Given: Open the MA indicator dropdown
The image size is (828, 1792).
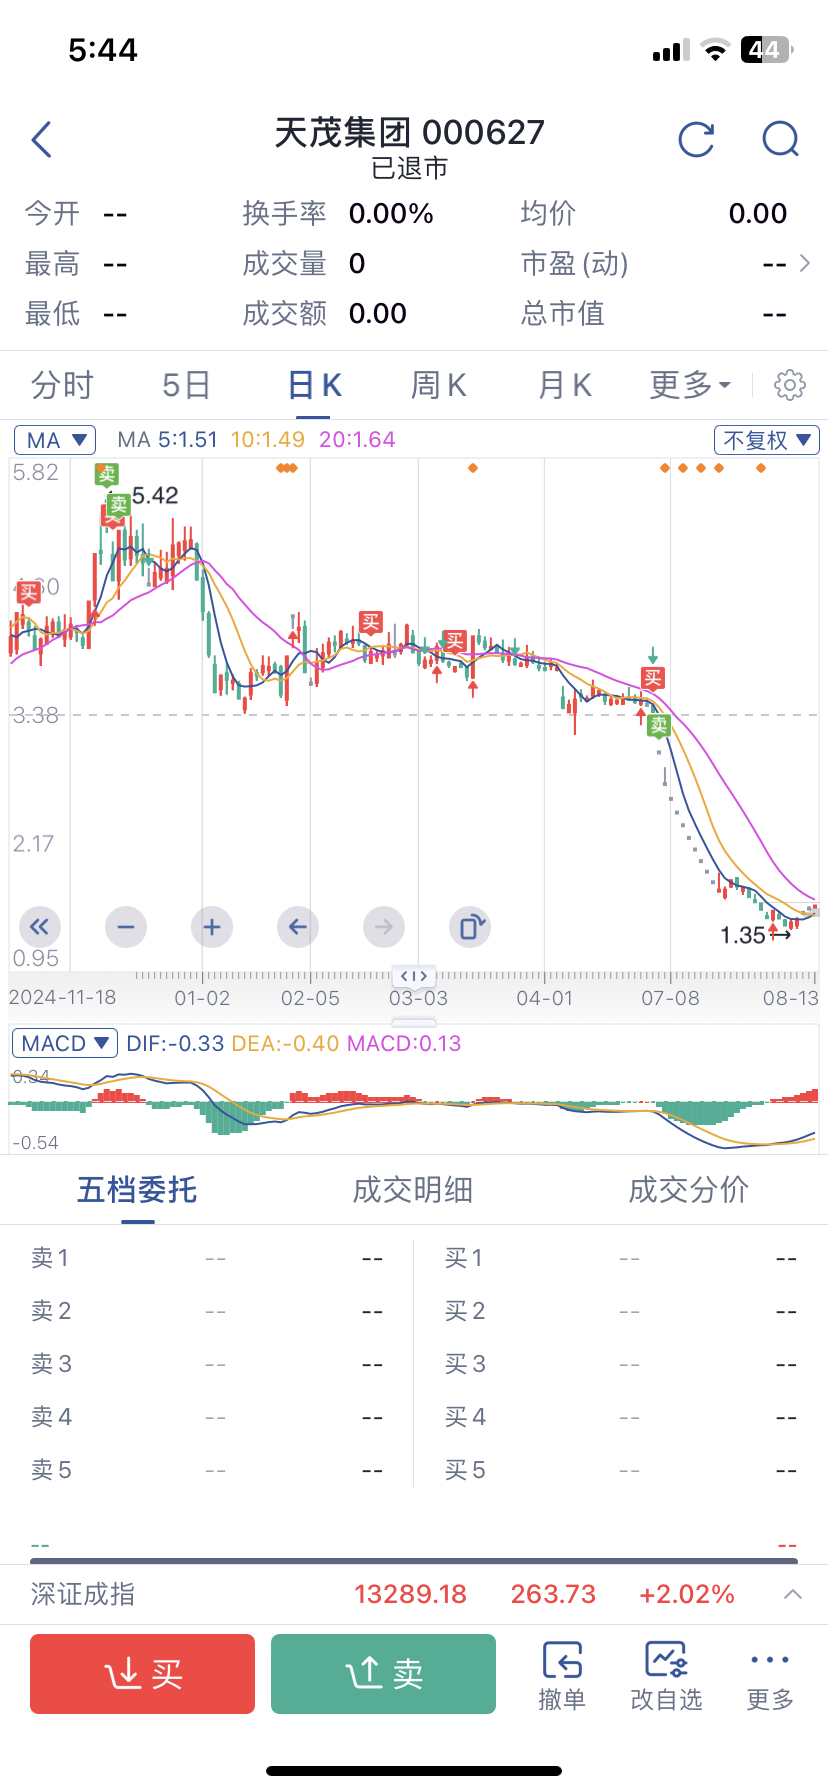Looking at the screenshot, I should (x=55, y=440).
